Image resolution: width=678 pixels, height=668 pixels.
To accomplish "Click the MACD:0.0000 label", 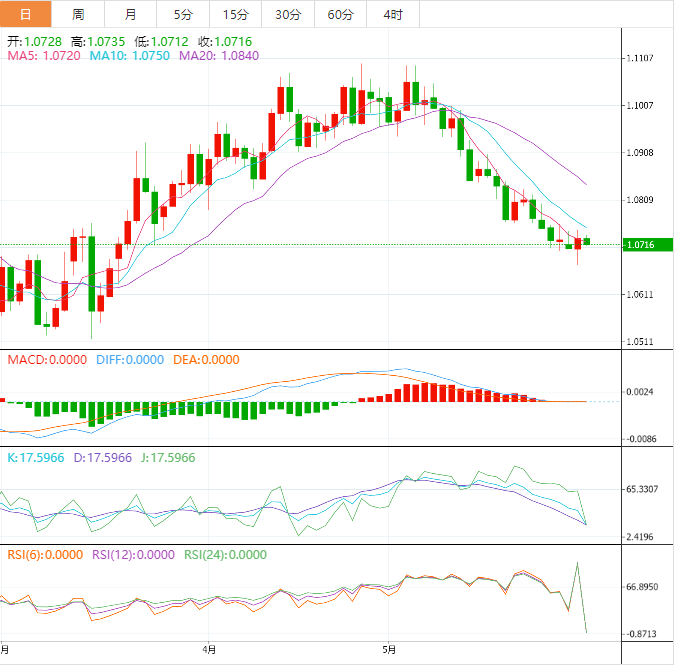I will 48,360.
